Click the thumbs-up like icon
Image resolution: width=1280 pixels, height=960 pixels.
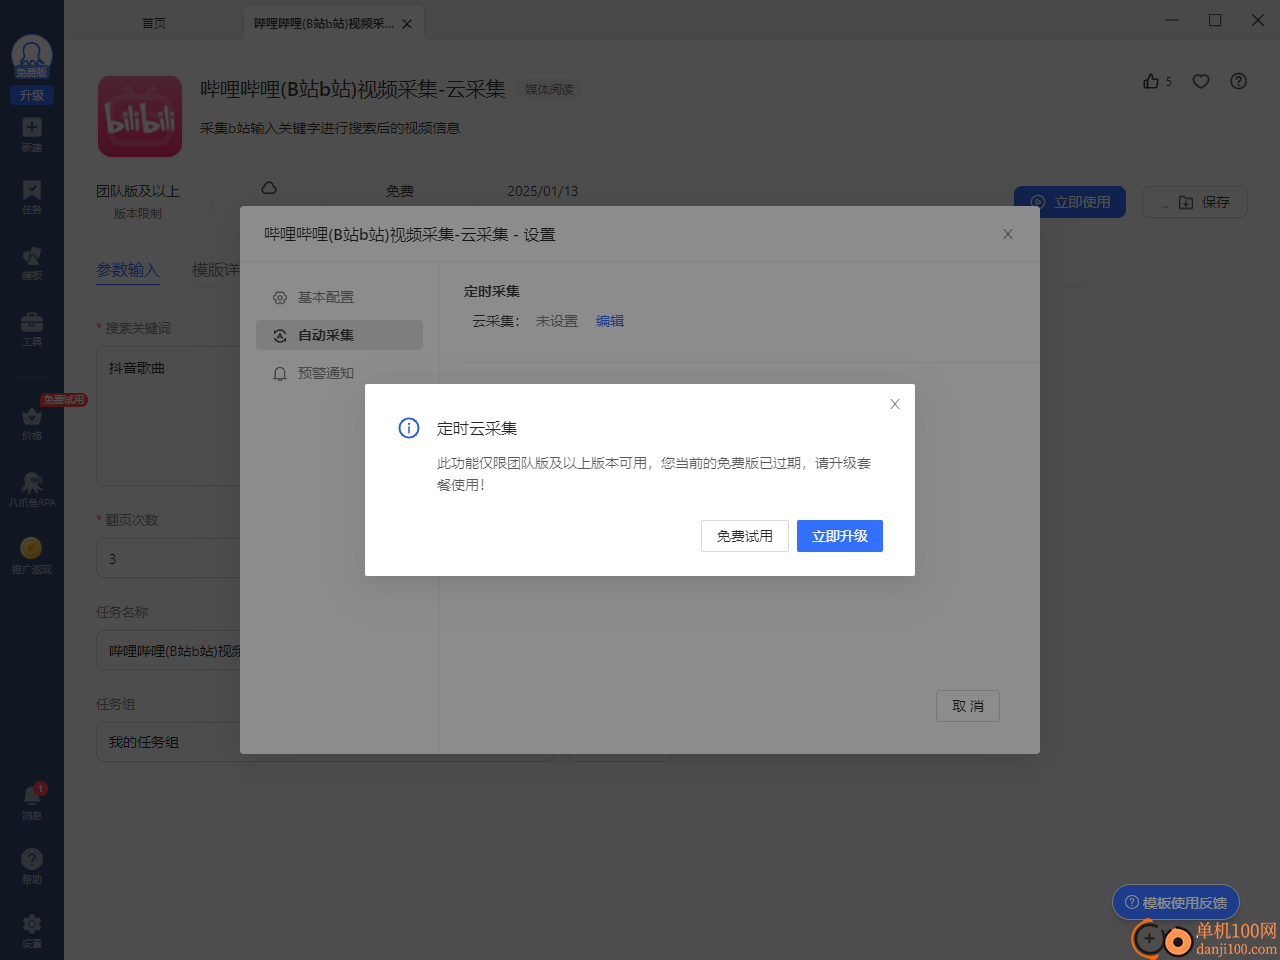pyautogui.click(x=1151, y=81)
